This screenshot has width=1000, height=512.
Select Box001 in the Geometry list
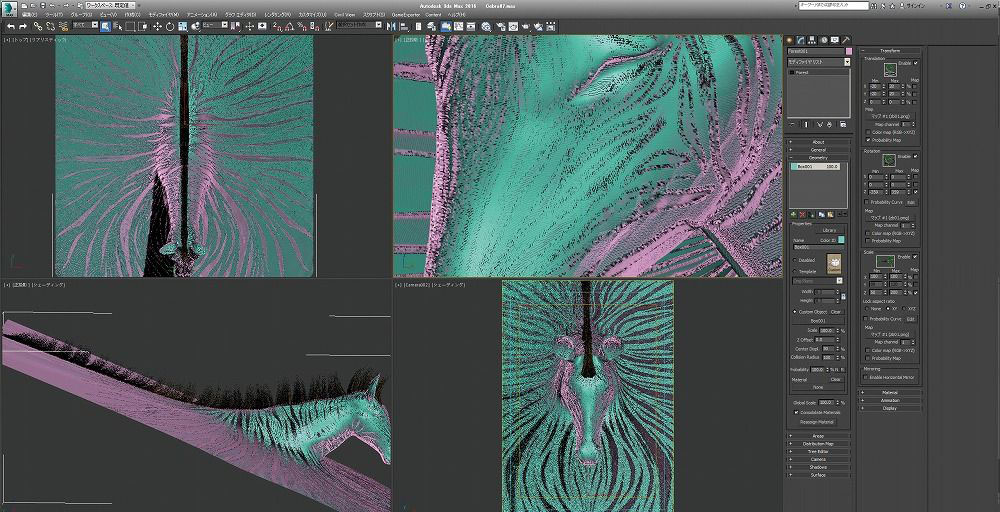click(x=808, y=167)
